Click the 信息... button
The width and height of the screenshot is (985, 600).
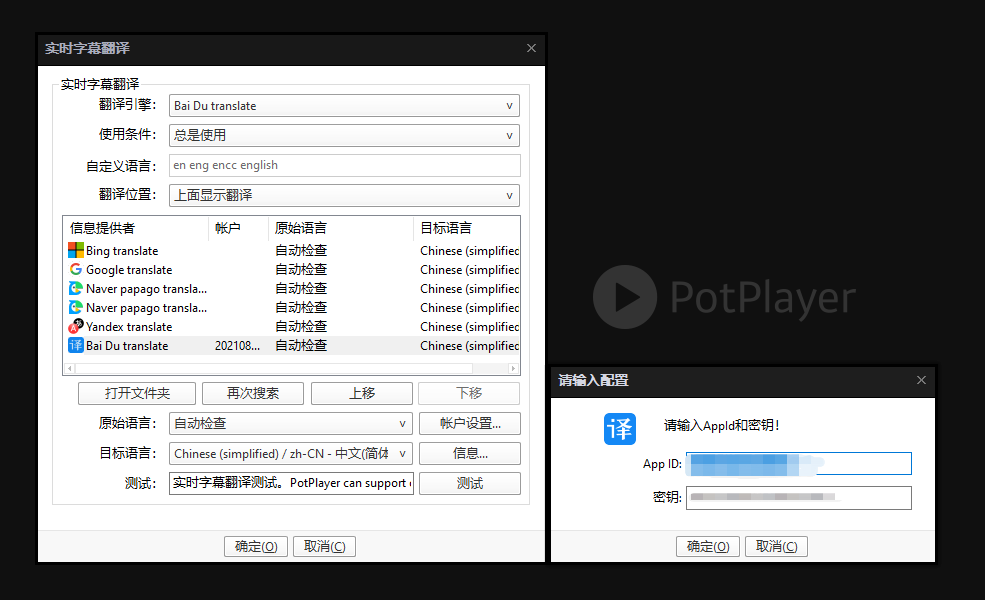point(470,454)
